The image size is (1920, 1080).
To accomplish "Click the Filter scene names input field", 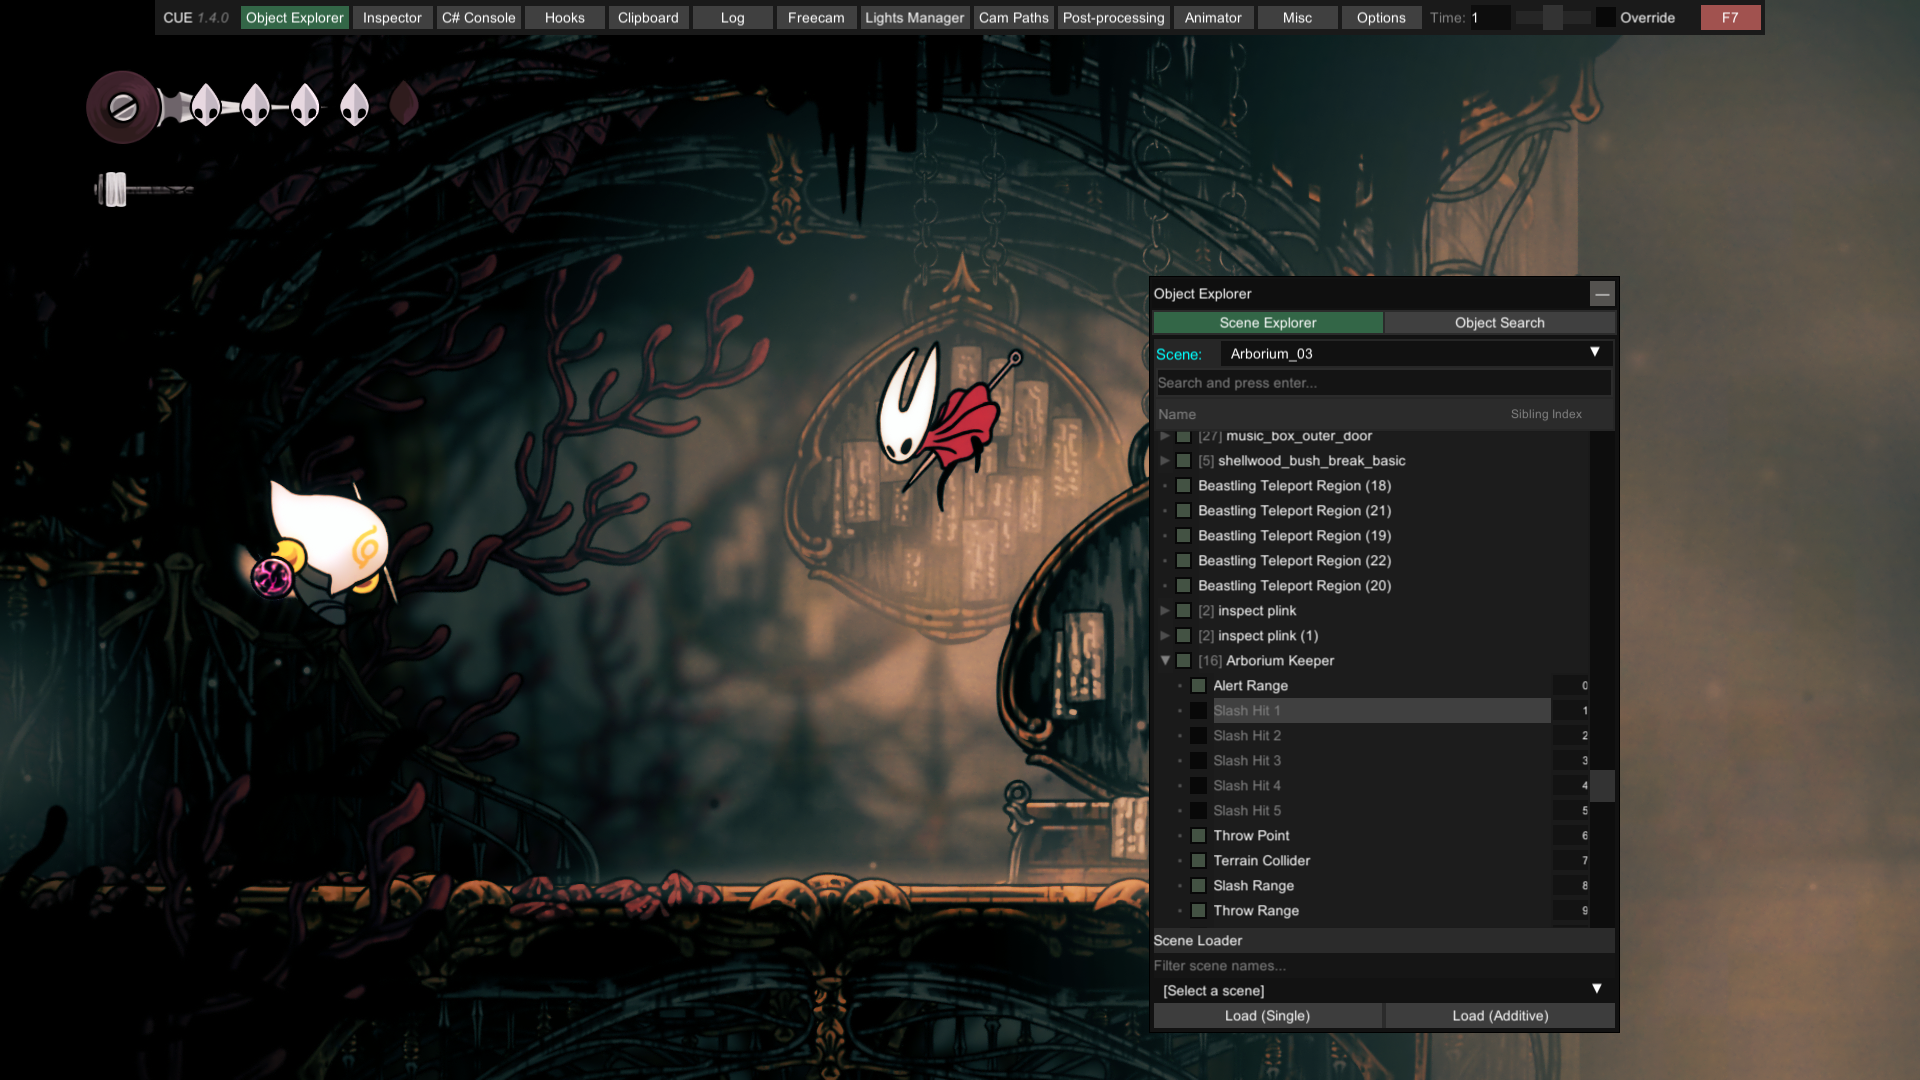I will 1383,966.
